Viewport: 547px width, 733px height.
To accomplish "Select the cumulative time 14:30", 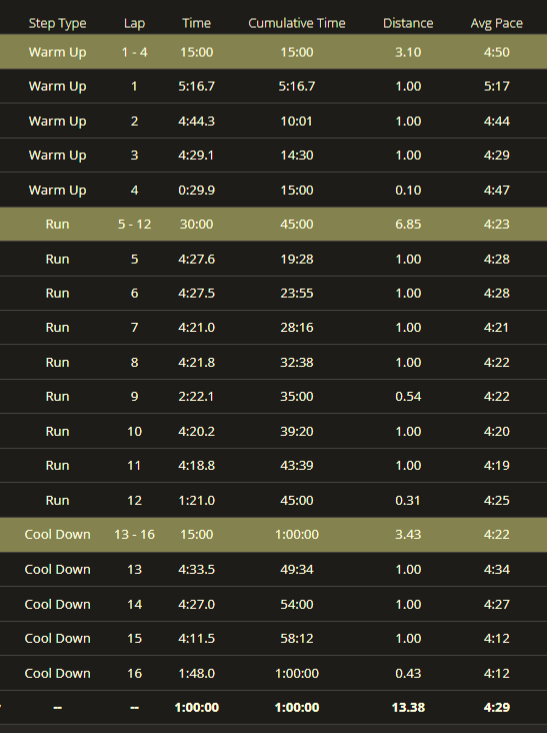I will 297,155.
